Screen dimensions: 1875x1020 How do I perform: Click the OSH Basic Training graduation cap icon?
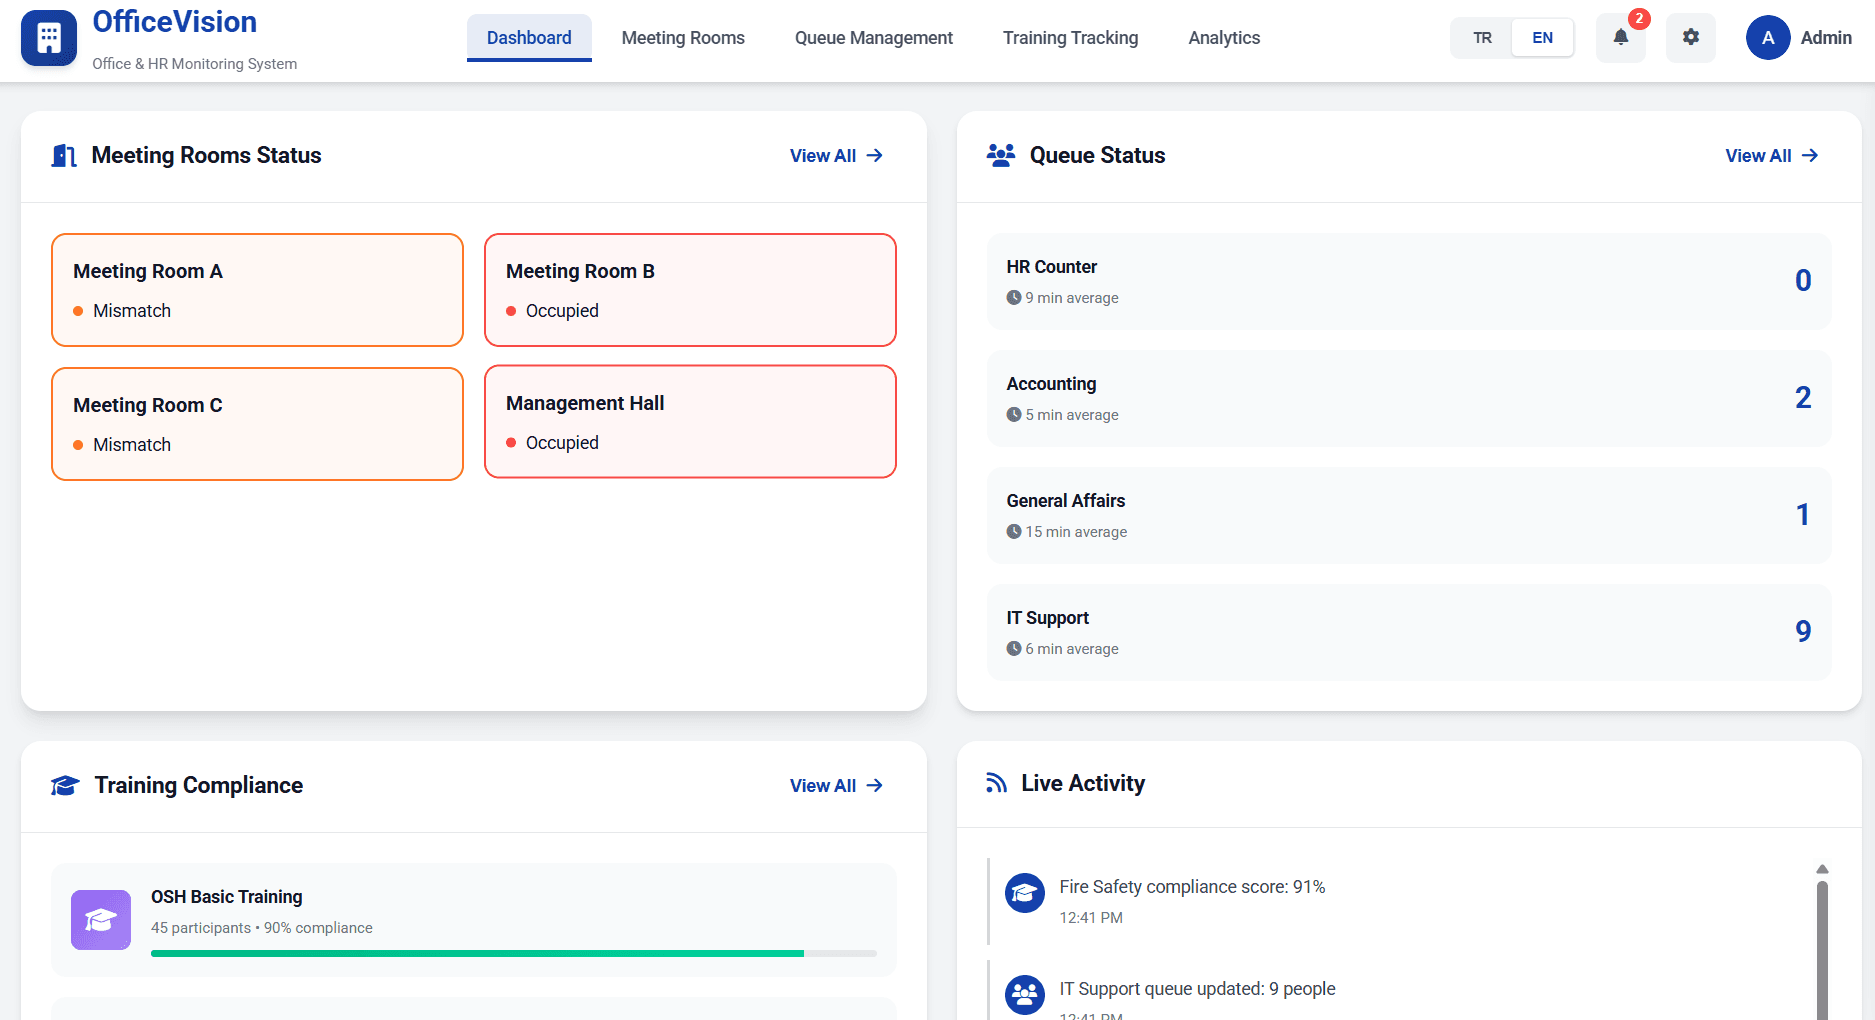point(101,920)
